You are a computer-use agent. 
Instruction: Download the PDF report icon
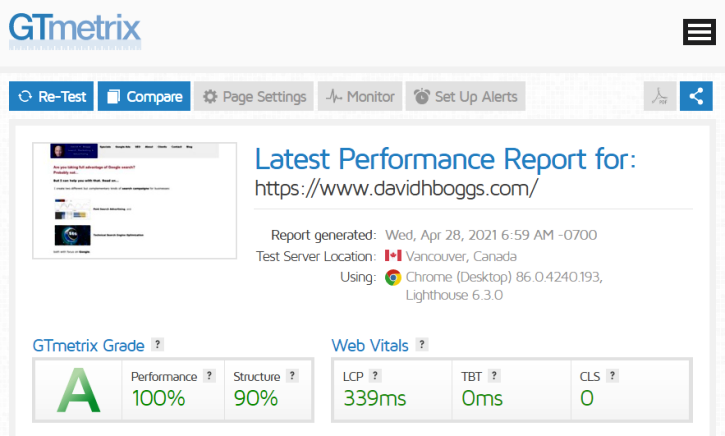pyautogui.click(x=660, y=96)
